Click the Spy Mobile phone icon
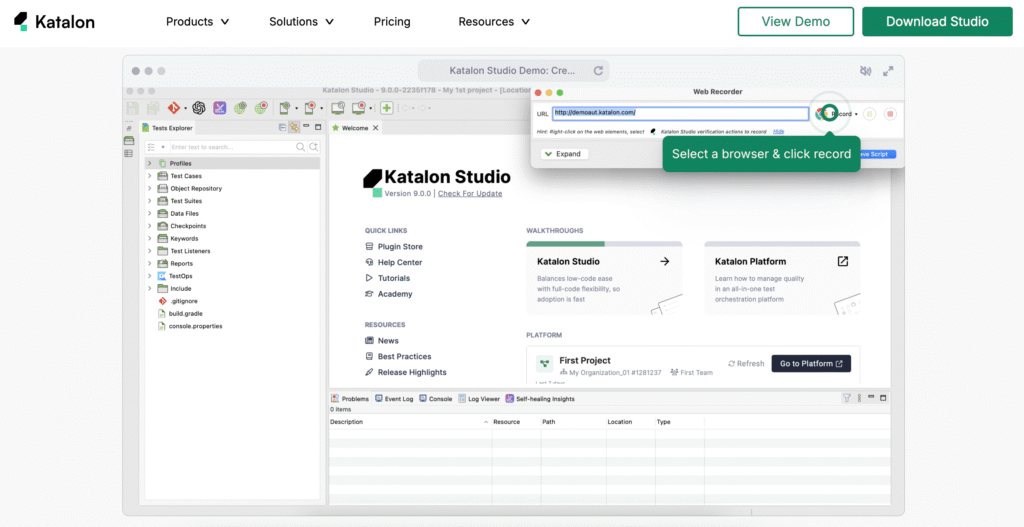 click(x=285, y=108)
